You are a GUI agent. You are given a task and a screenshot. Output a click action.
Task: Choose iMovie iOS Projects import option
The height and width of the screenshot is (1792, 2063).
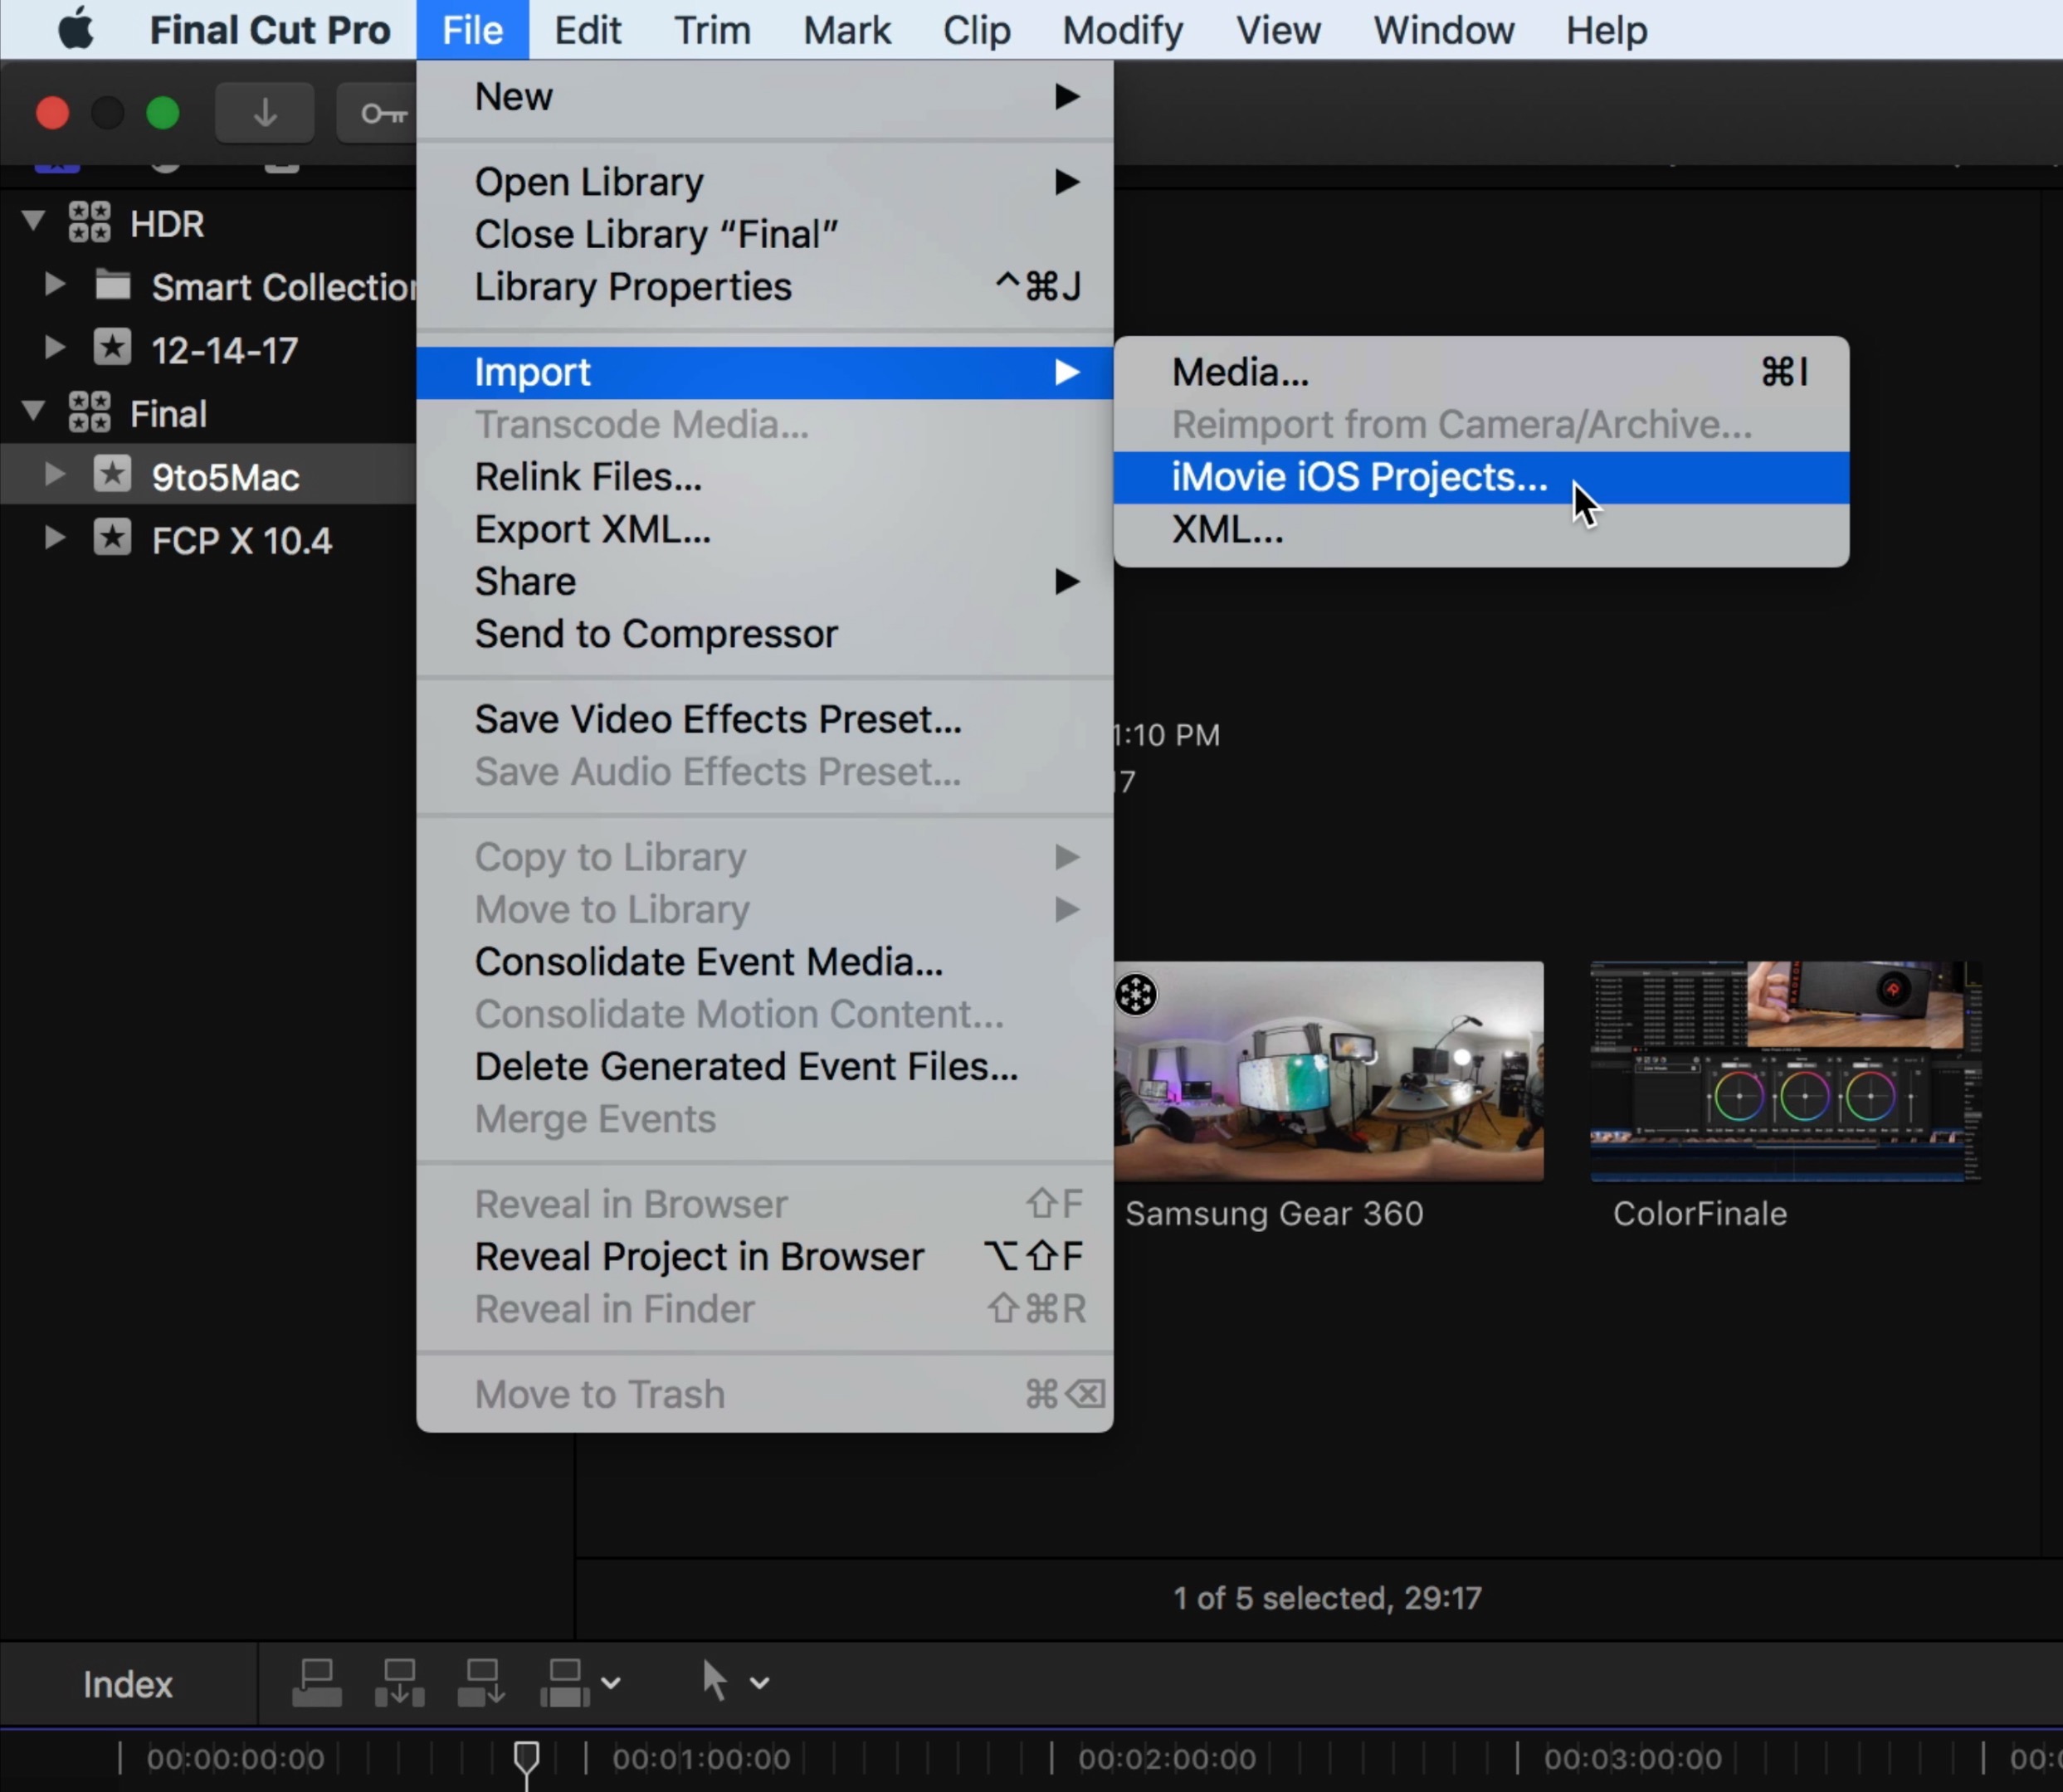point(1359,477)
